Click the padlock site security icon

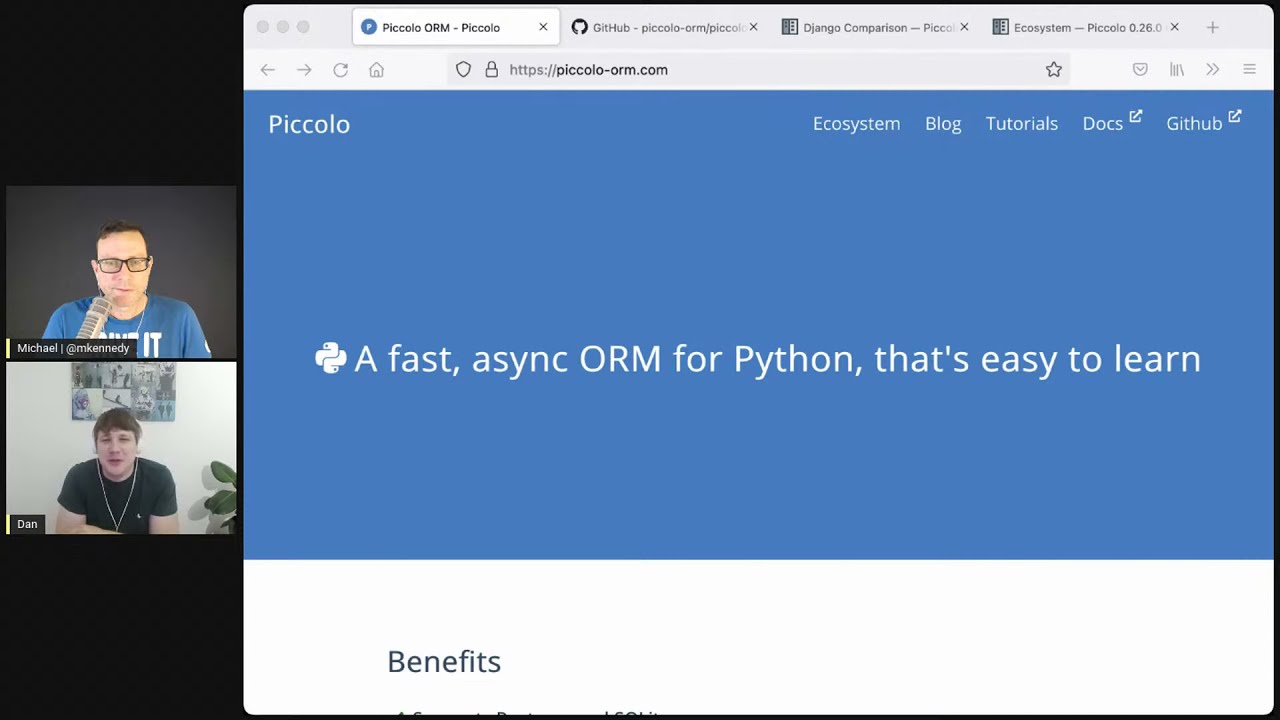click(491, 70)
